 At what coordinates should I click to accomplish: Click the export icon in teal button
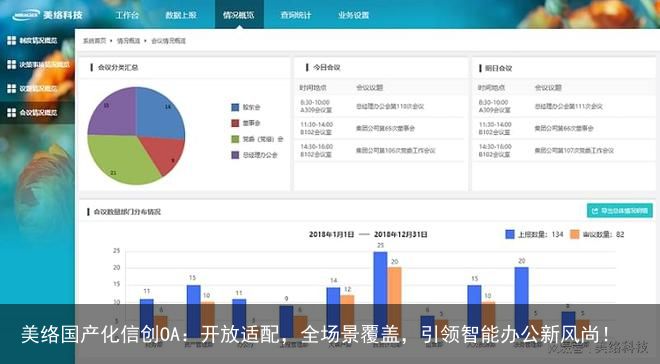click(594, 211)
